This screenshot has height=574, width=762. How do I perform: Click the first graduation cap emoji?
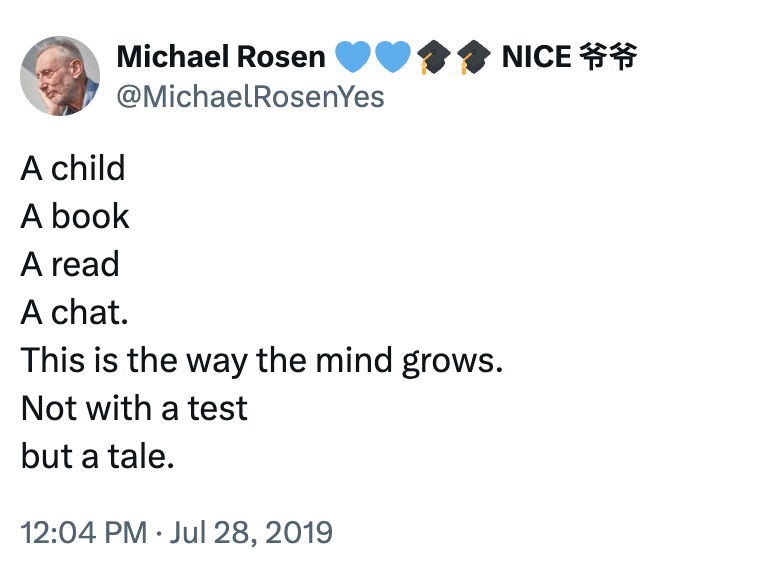pos(432,58)
